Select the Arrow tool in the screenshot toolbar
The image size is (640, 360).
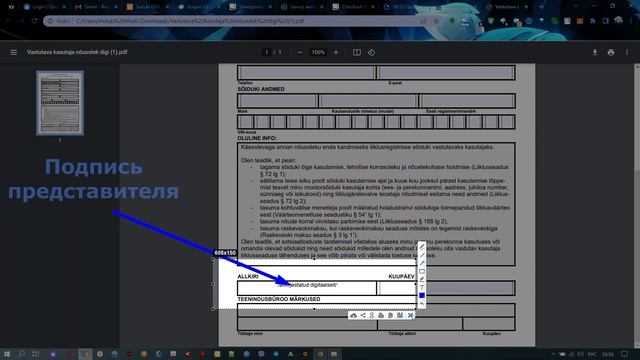(422, 263)
